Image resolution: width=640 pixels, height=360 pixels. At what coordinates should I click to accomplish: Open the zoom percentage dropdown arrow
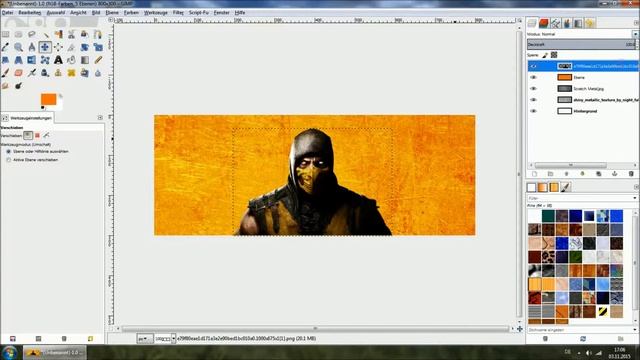point(173,339)
